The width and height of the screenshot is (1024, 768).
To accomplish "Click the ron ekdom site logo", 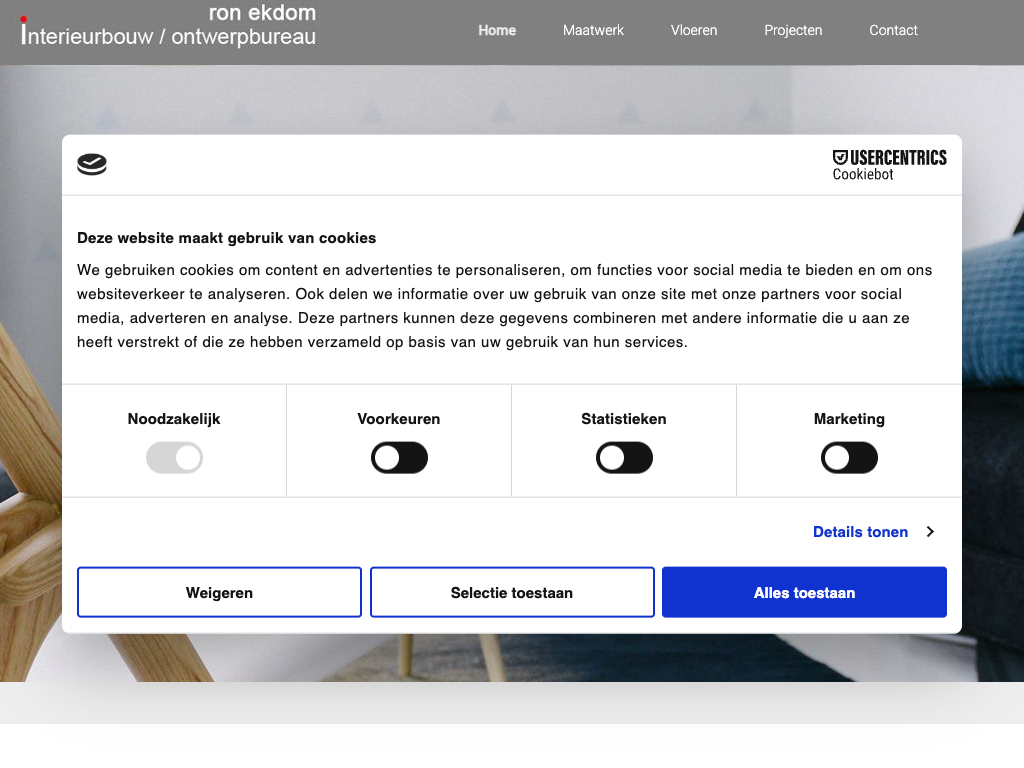I will tap(168, 26).
